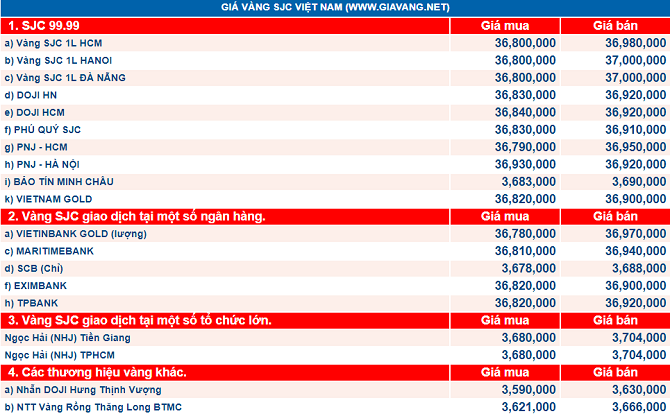Viewport: 670px width, 416px height.
Task: Click Ngọc Hải (NHJ) Tiền Giang row
Action: point(335,338)
